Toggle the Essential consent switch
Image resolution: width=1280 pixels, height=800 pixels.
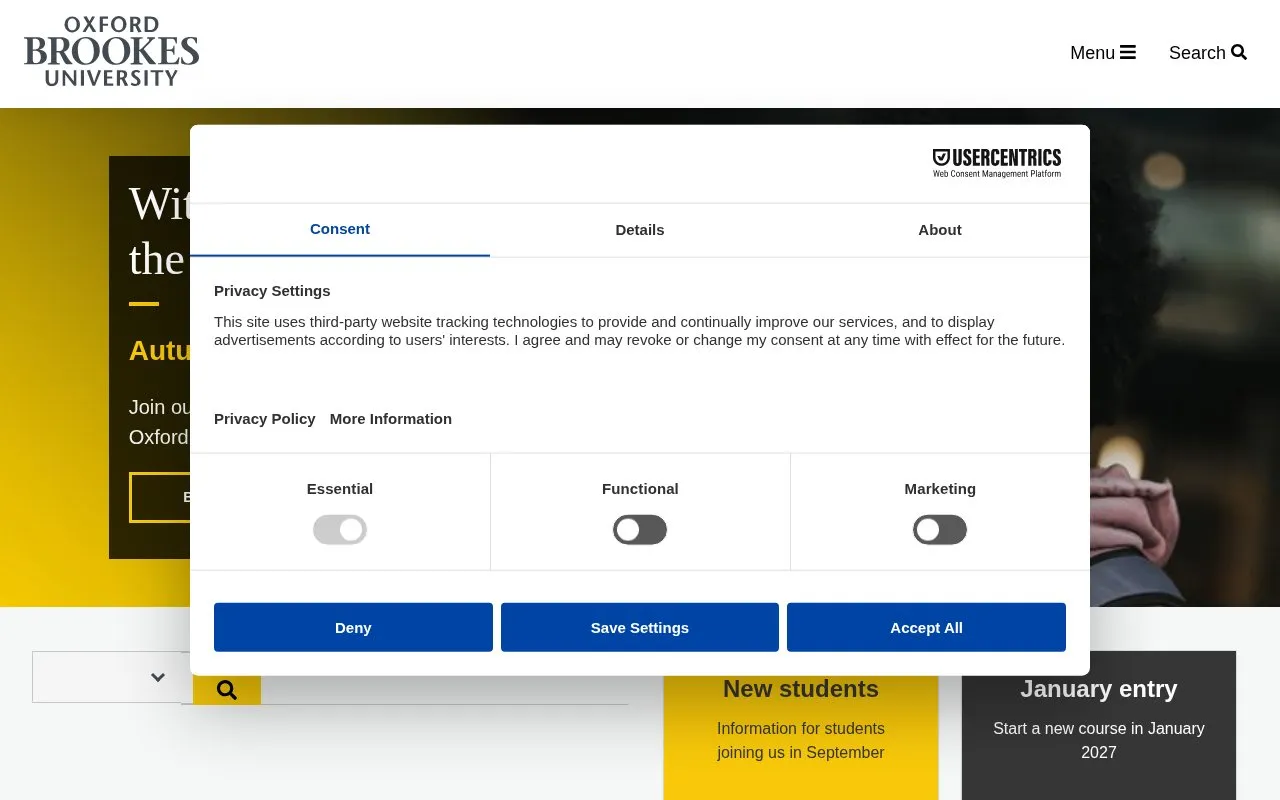[x=340, y=530]
